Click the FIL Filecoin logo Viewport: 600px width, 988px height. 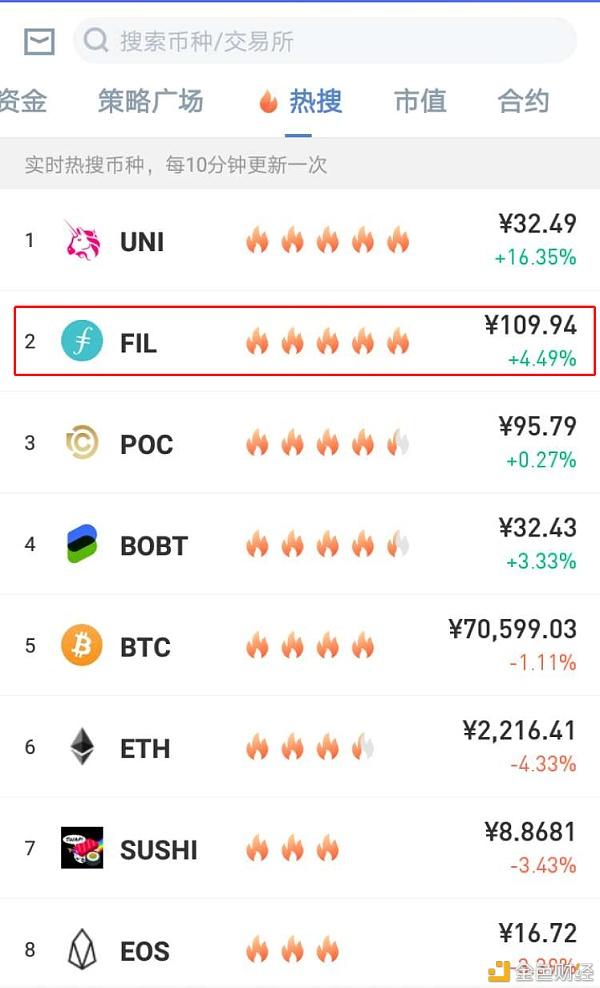(82, 341)
